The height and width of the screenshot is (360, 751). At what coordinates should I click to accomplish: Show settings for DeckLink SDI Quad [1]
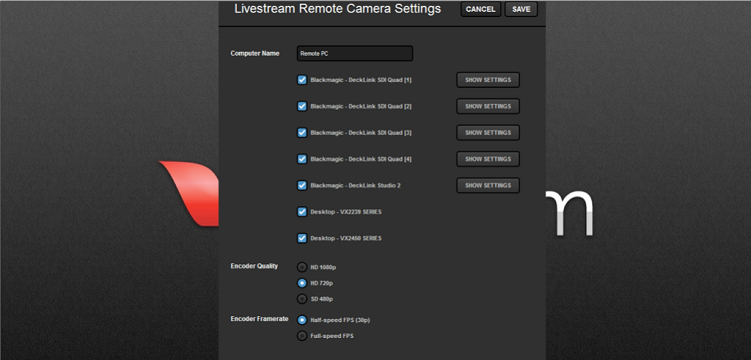(488, 80)
